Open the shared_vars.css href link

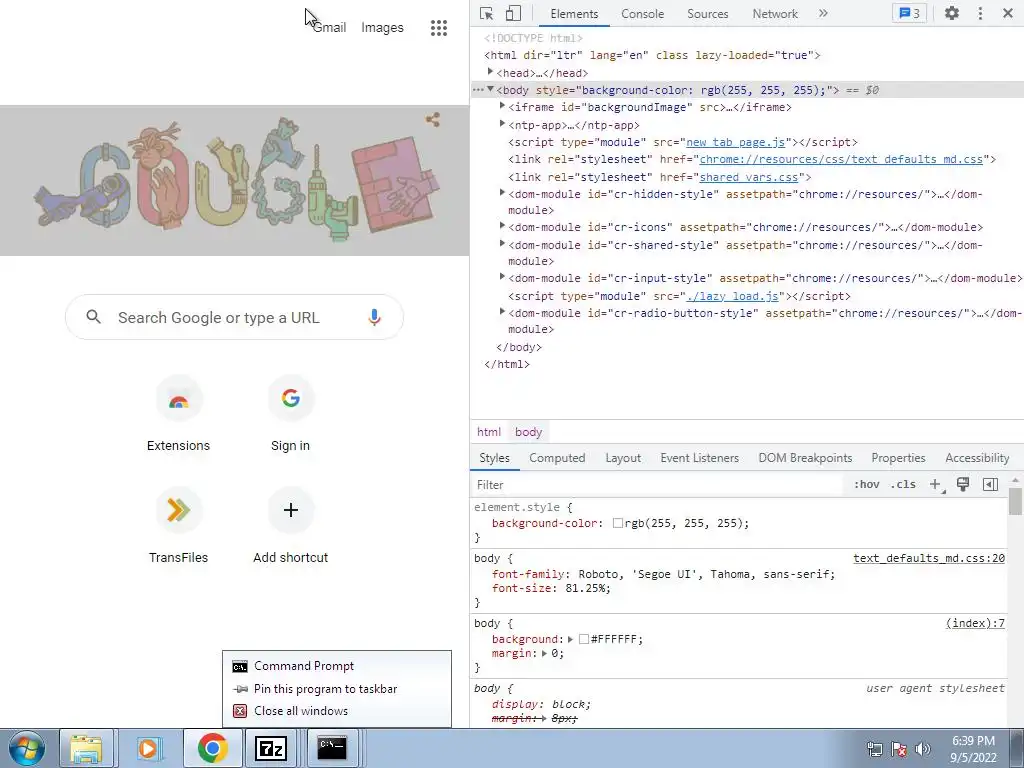(x=748, y=177)
